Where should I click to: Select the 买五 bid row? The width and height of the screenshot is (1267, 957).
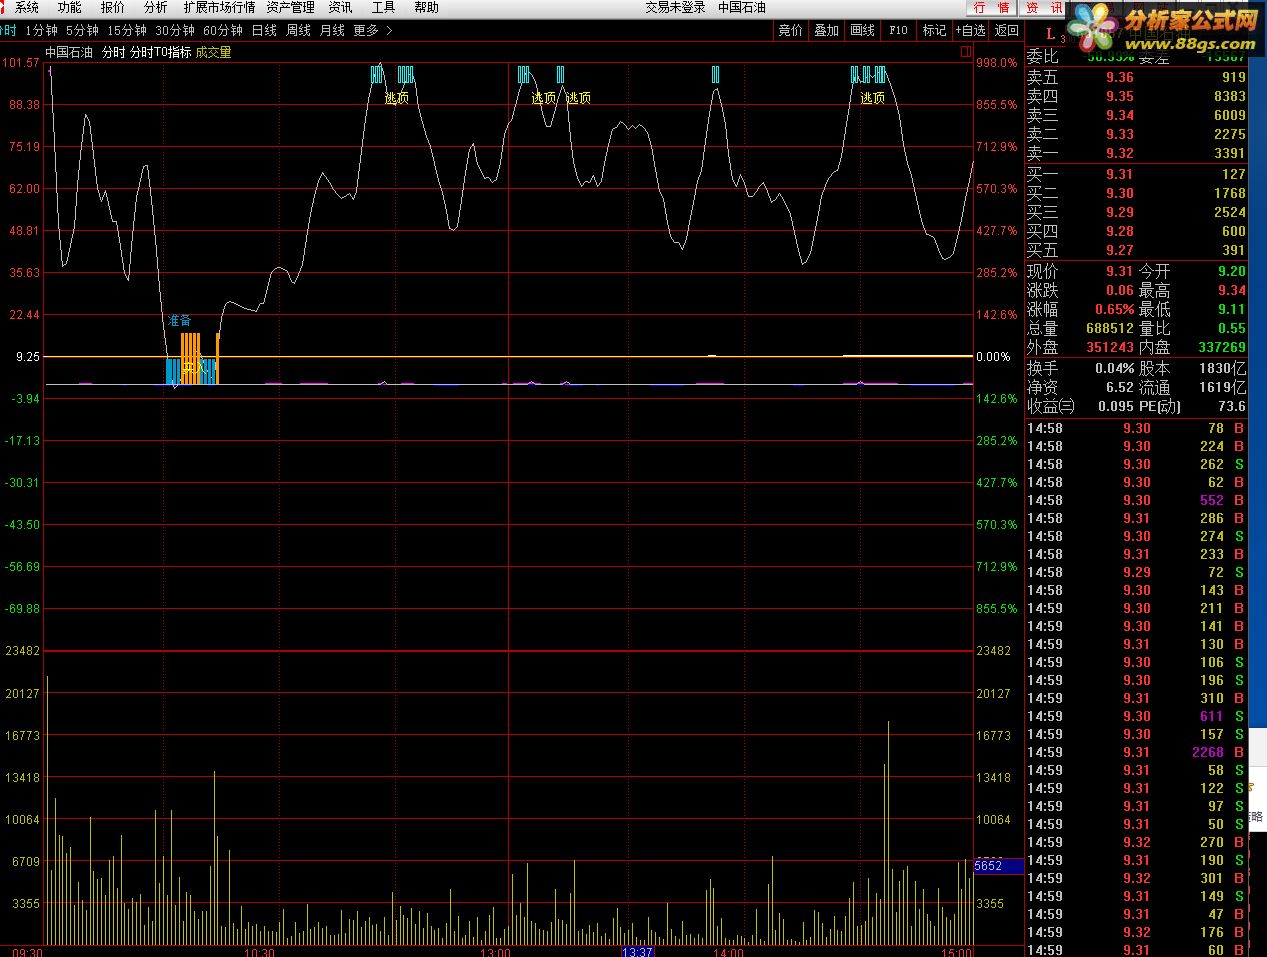point(1136,250)
